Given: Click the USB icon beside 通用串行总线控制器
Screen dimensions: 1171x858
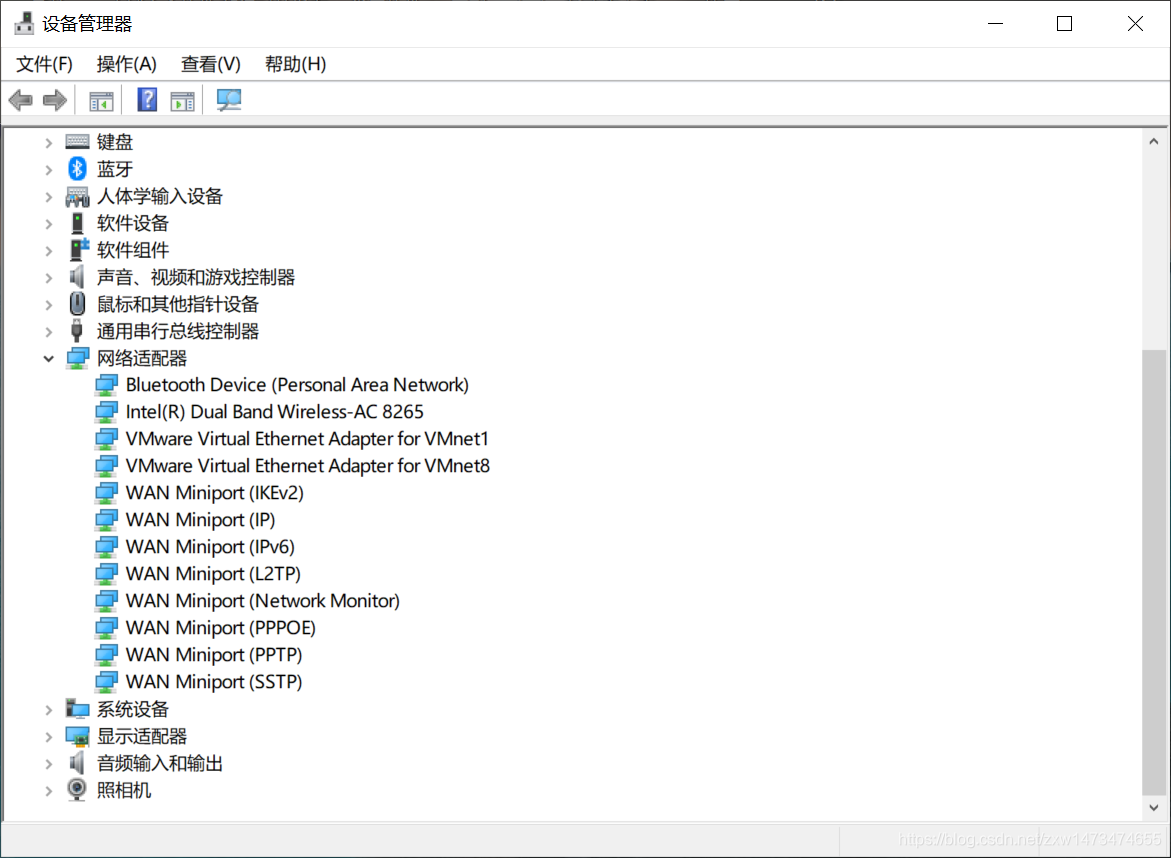Looking at the screenshot, I should point(76,331).
